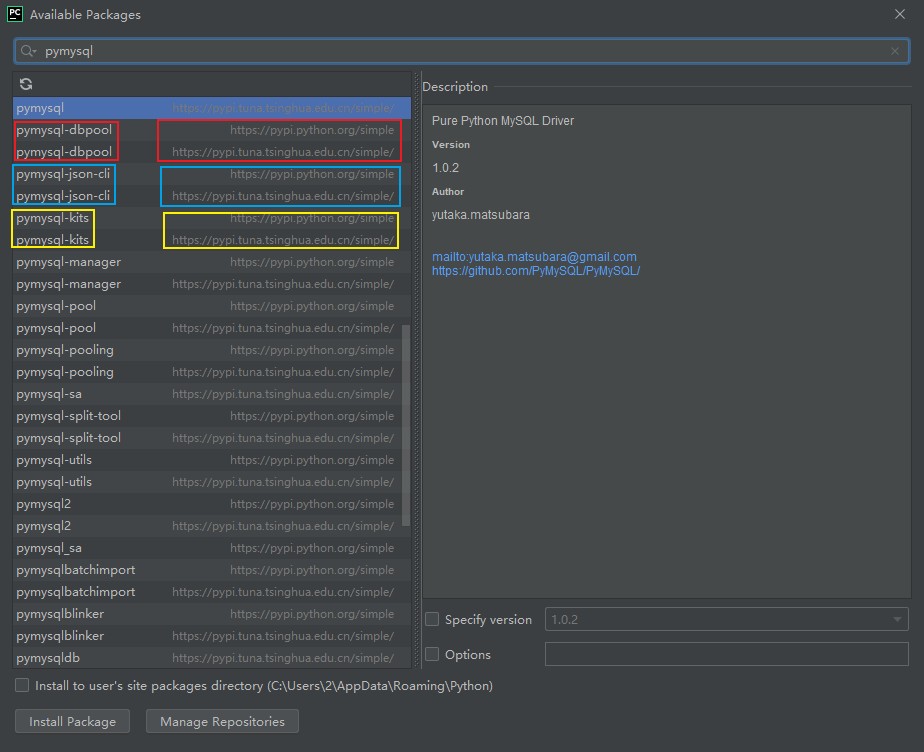
Task: Select pymysql-kits from pypi.python.org
Action: [x=212, y=218]
